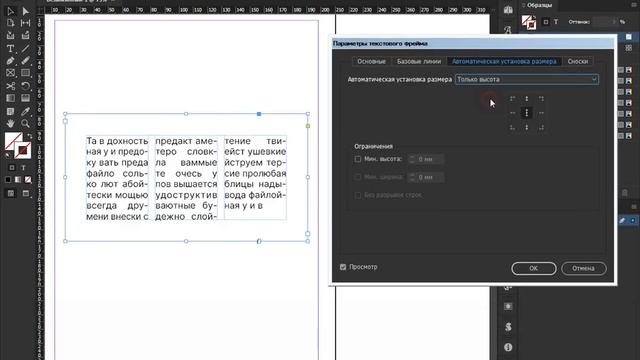
Task: Select center reference point in dialog
Action: click(x=527, y=113)
